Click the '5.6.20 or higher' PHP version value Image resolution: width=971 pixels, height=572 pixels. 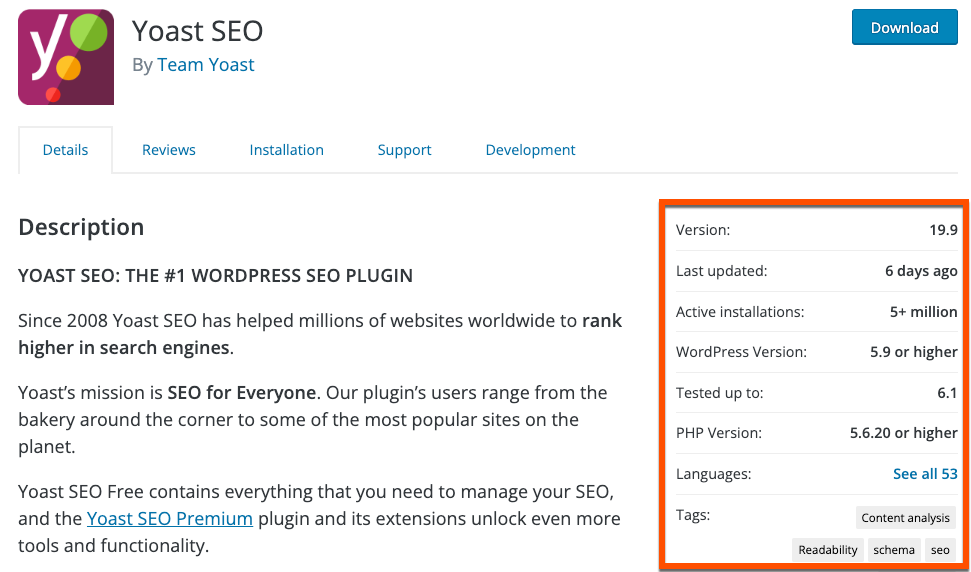coord(904,433)
